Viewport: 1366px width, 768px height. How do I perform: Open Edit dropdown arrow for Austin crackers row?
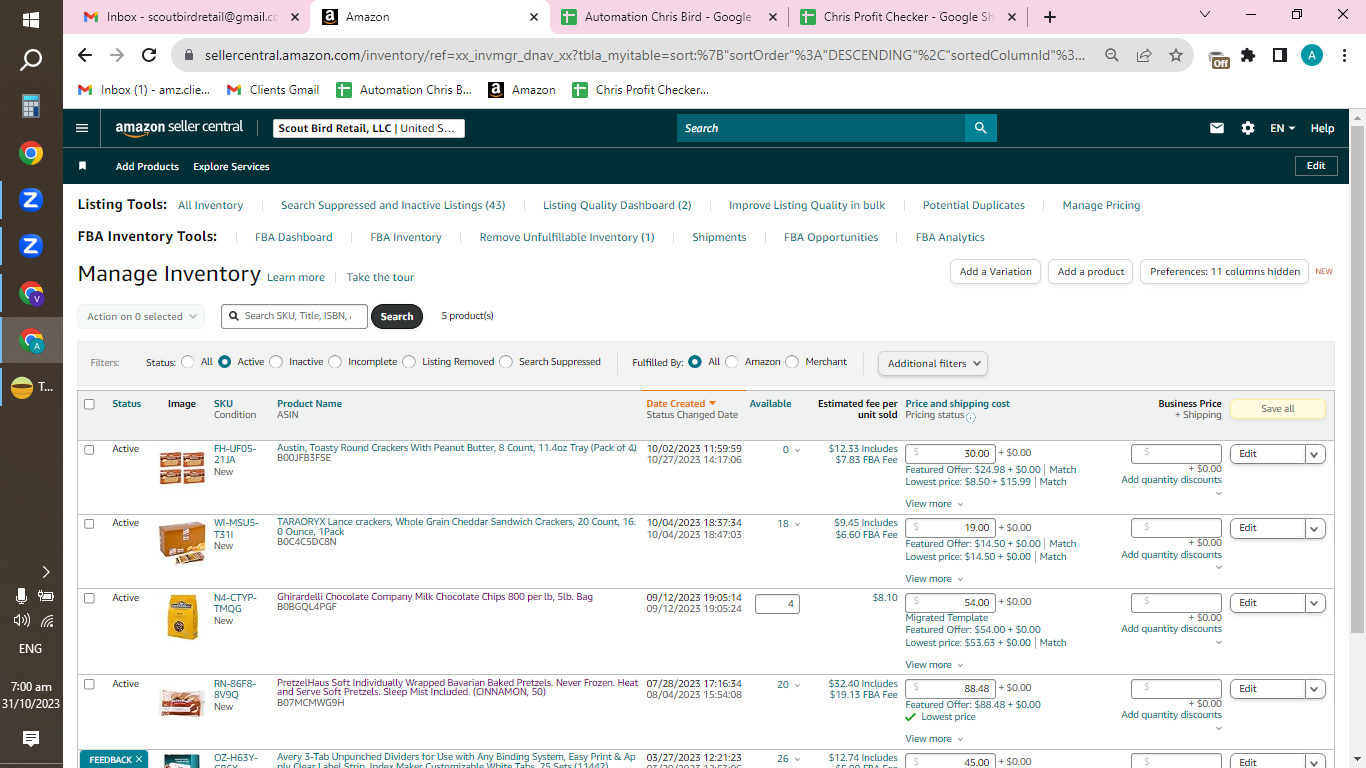point(1315,454)
